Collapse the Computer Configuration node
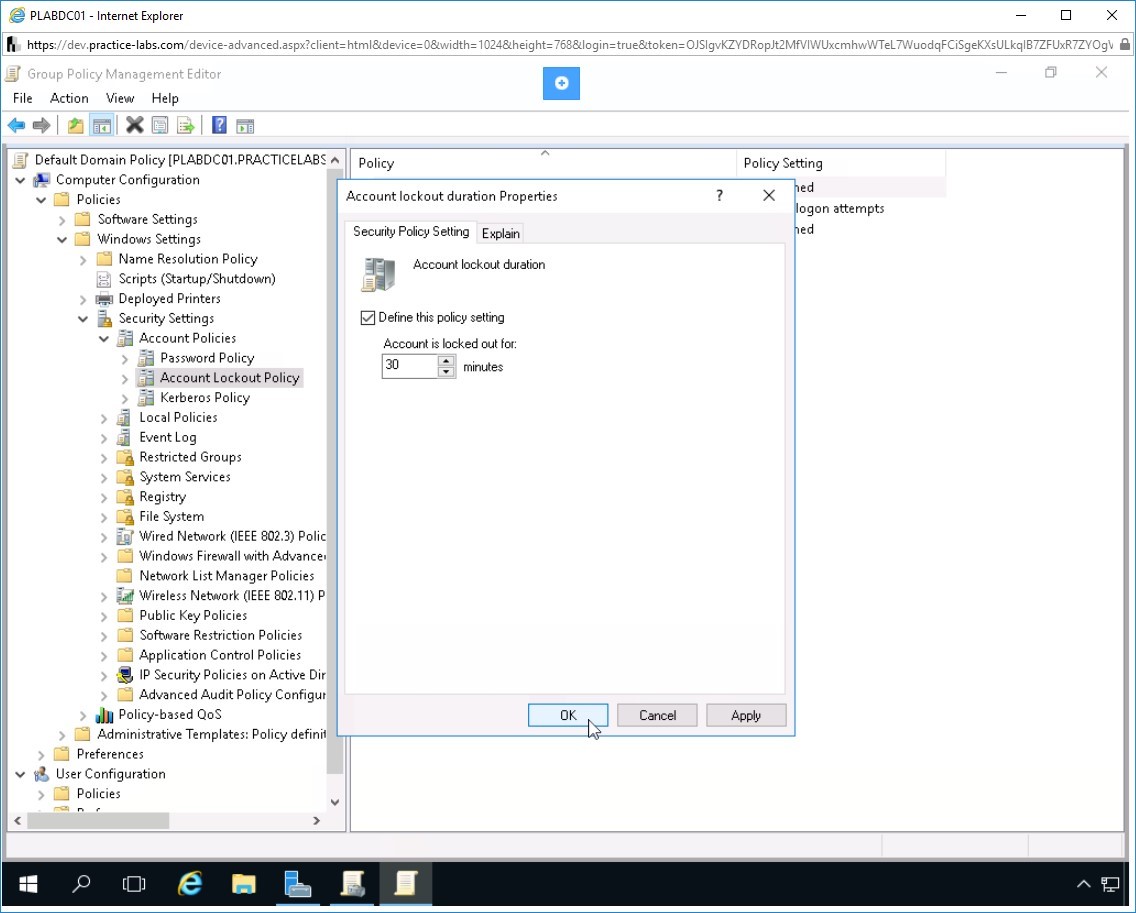1136x913 pixels. pos(20,180)
